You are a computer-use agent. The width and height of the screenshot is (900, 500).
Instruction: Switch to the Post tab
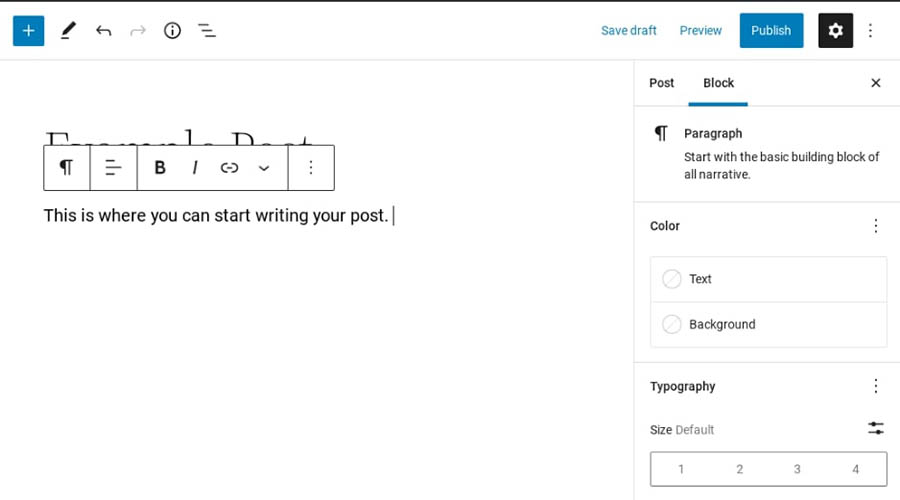pos(662,83)
